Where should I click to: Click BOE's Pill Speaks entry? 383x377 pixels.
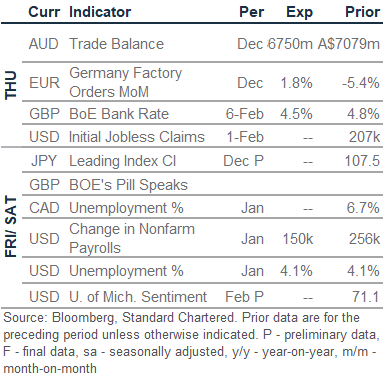[x=128, y=185]
